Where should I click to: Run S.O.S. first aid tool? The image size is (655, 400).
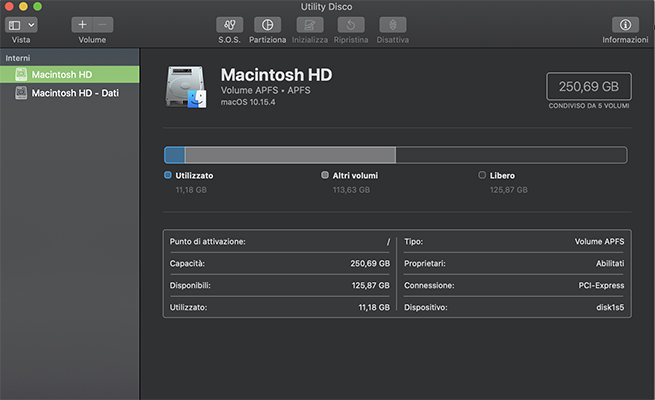pos(229,25)
